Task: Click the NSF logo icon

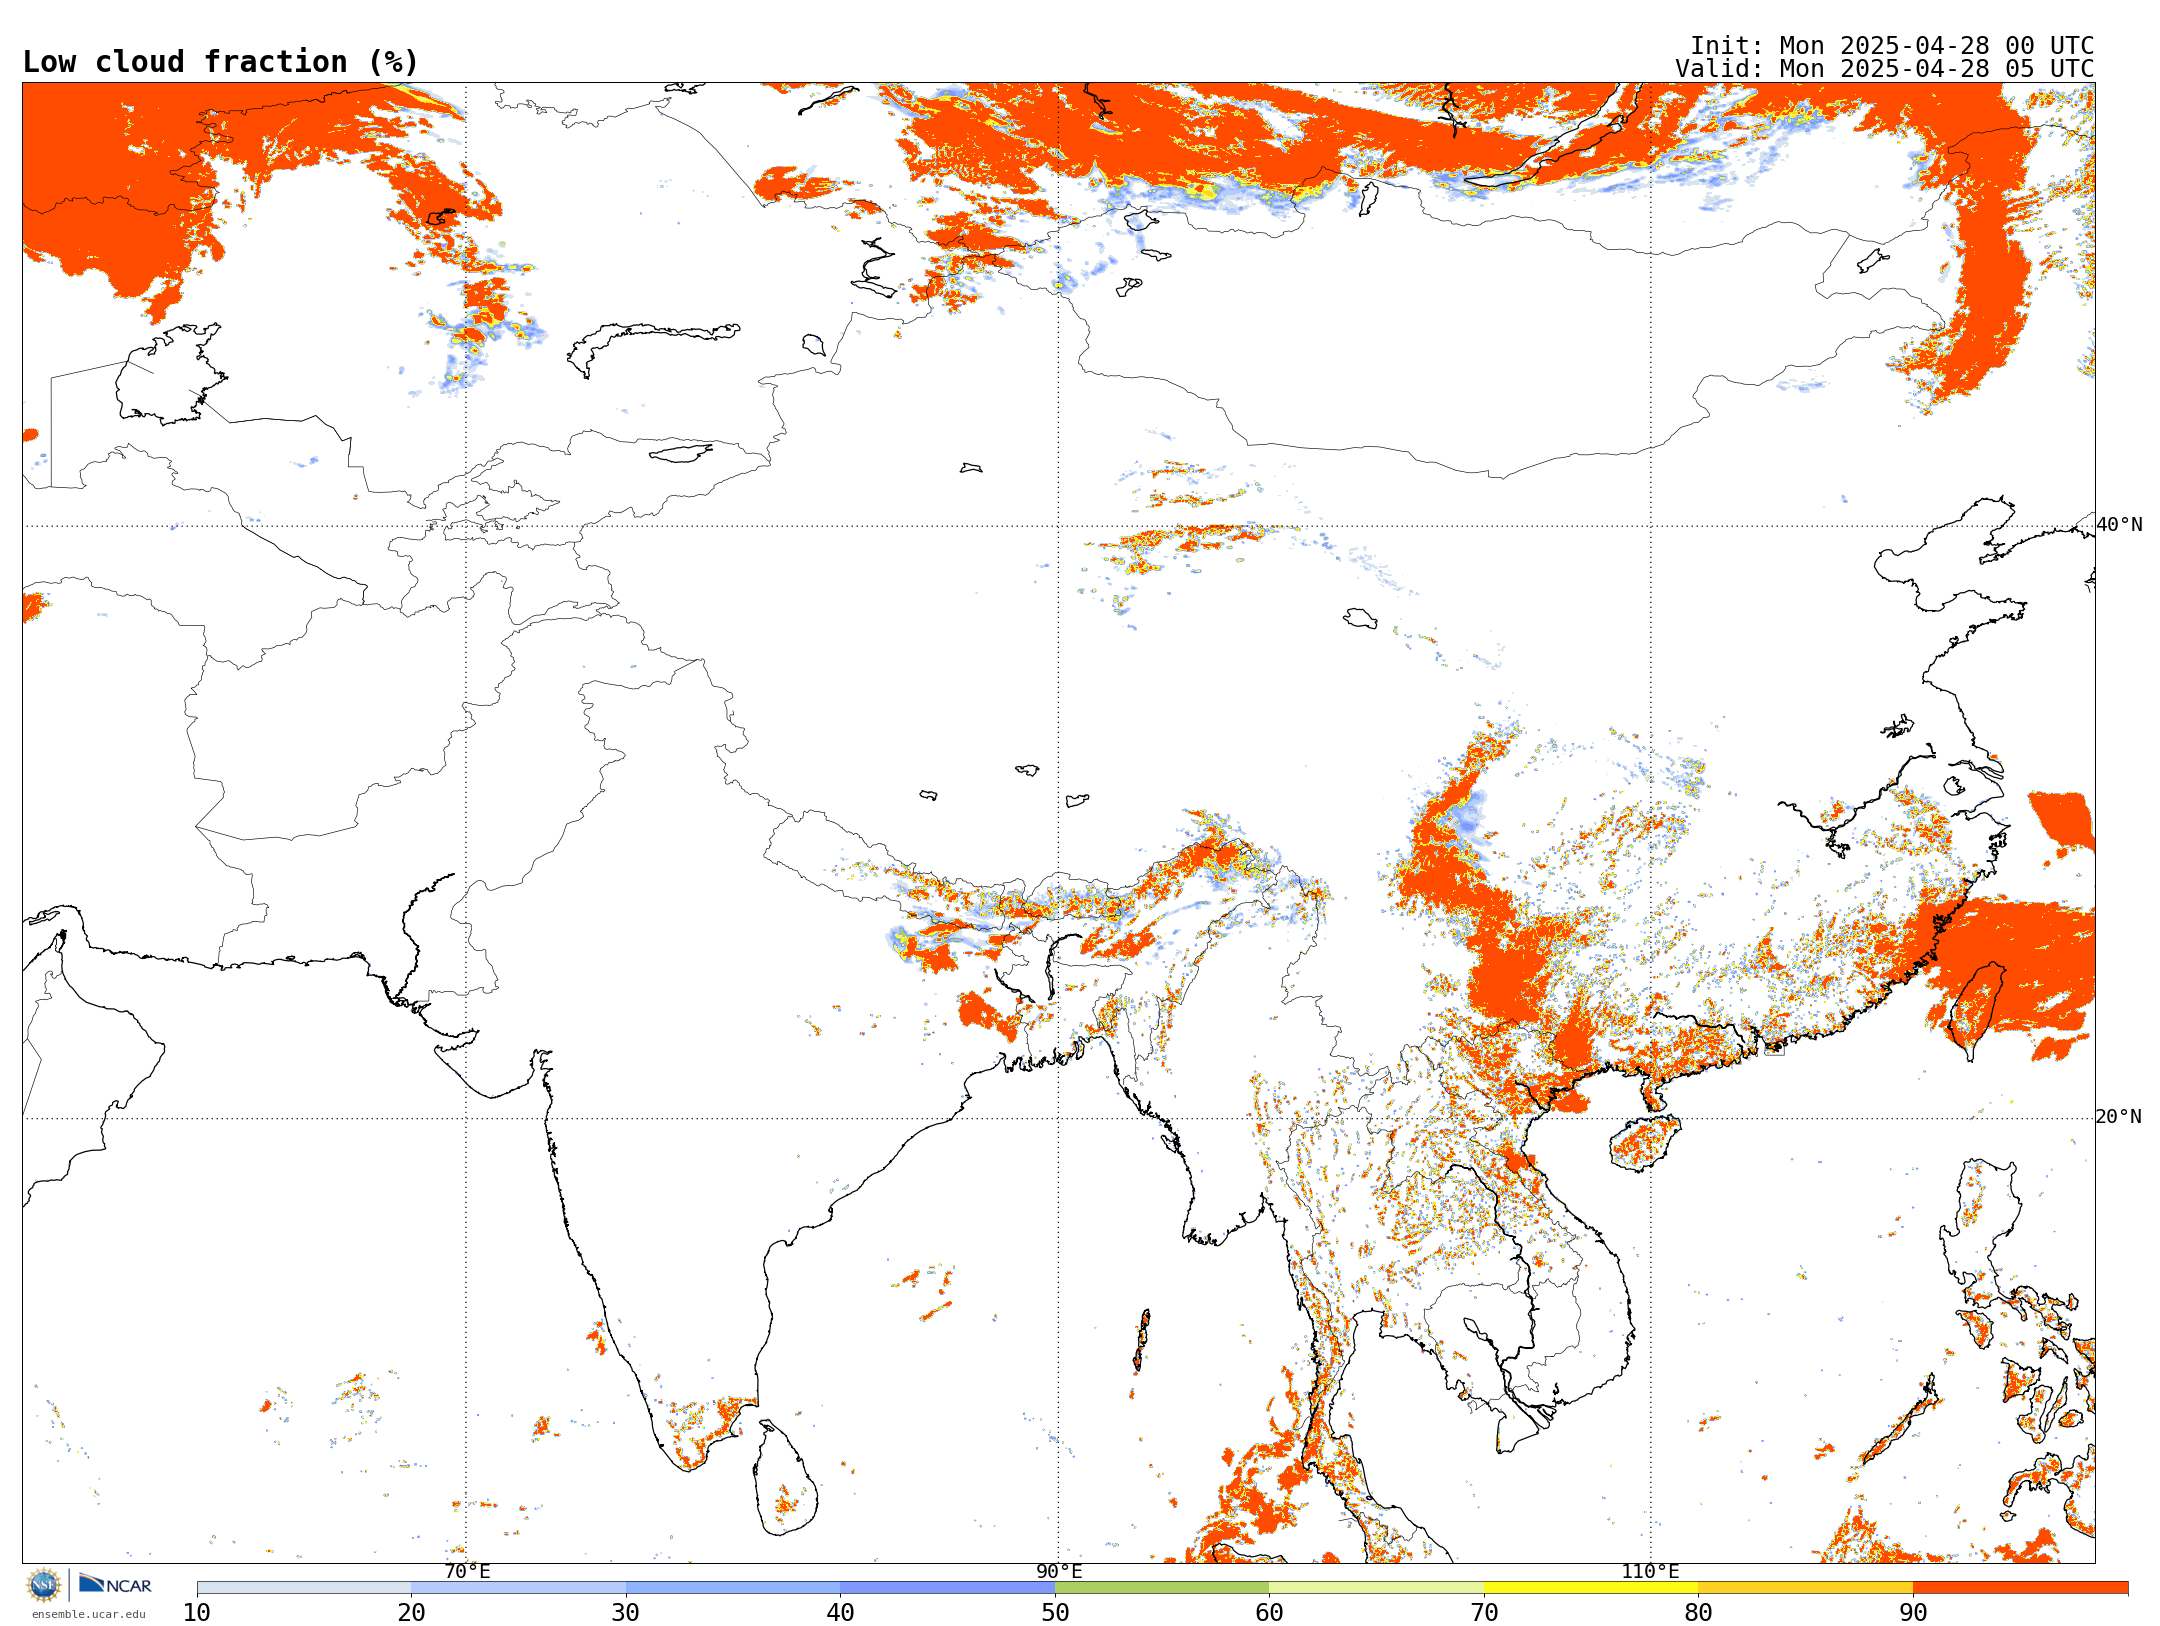Action: click(43, 1585)
